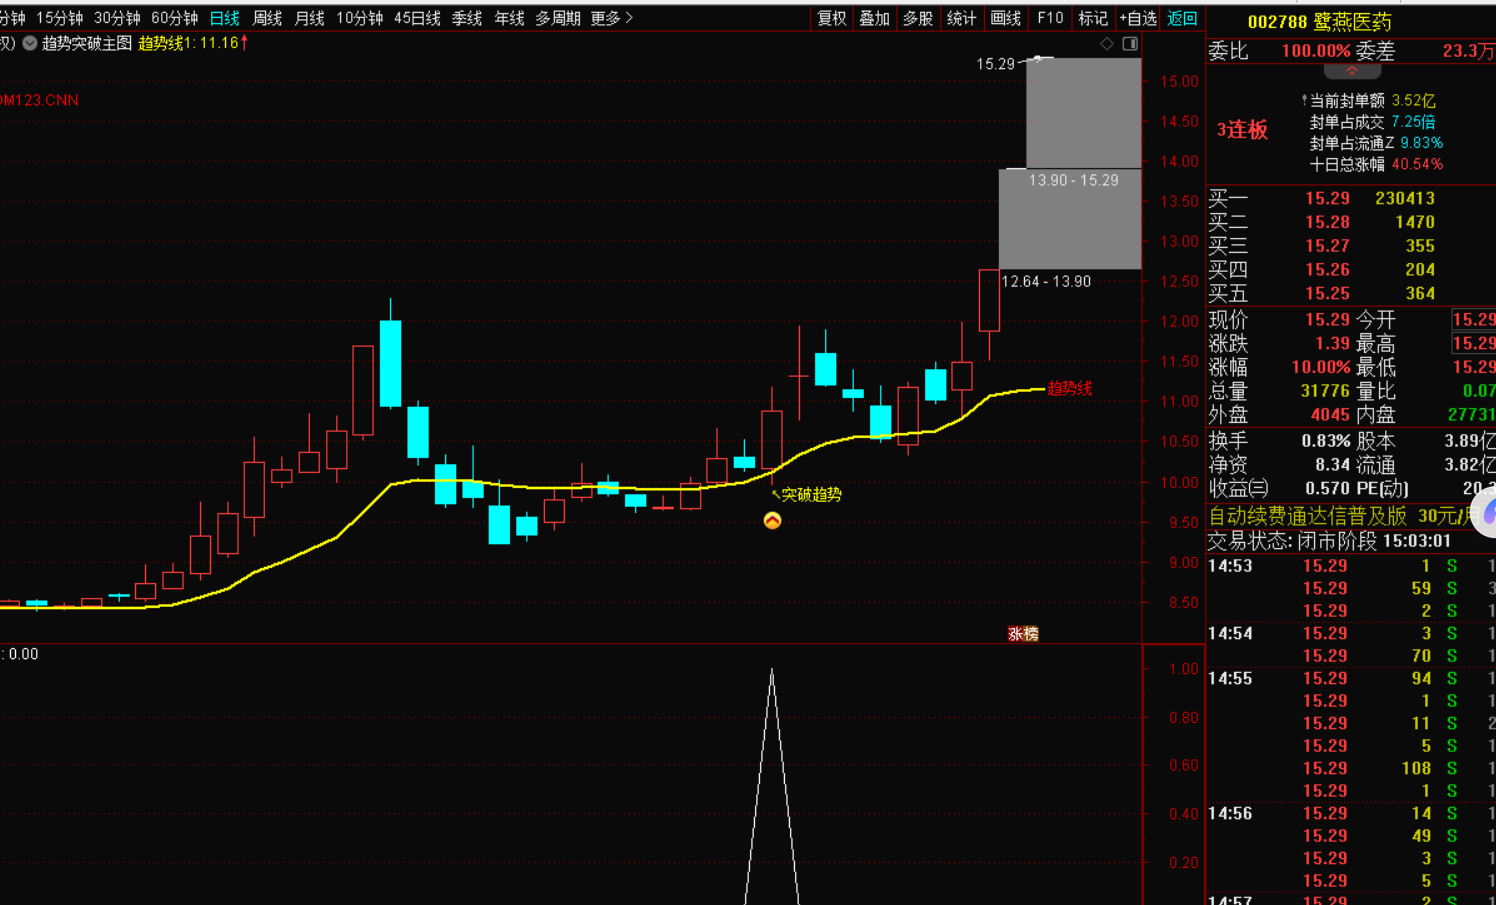The width and height of the screenshot is (1496, 905).
Task: Select the 60分钟 timeframe tab
Action: click(174, 18)
